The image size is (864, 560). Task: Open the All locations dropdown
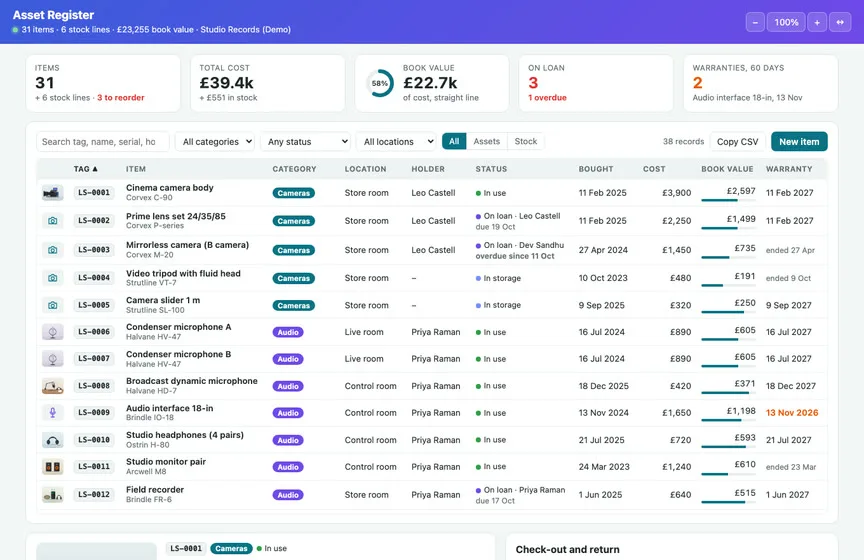click(396, 142)
